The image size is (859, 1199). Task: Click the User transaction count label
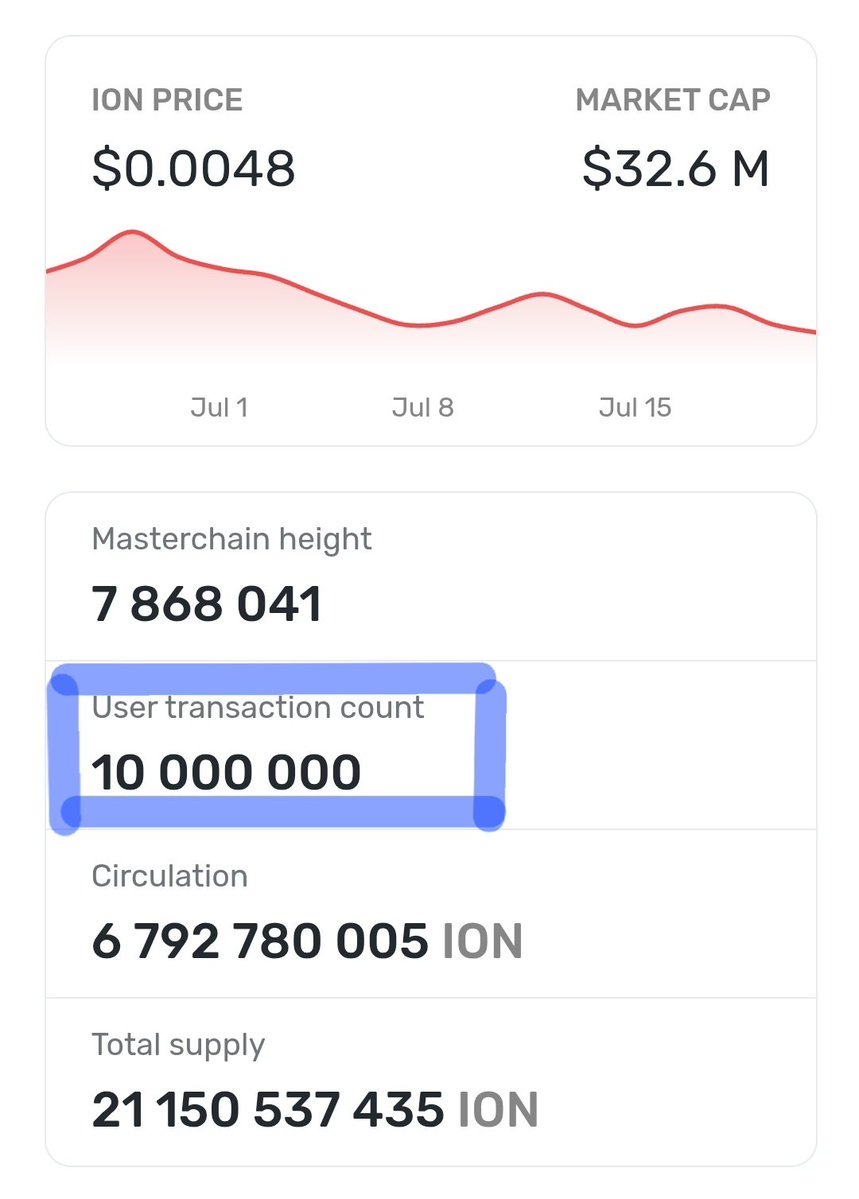258,708
